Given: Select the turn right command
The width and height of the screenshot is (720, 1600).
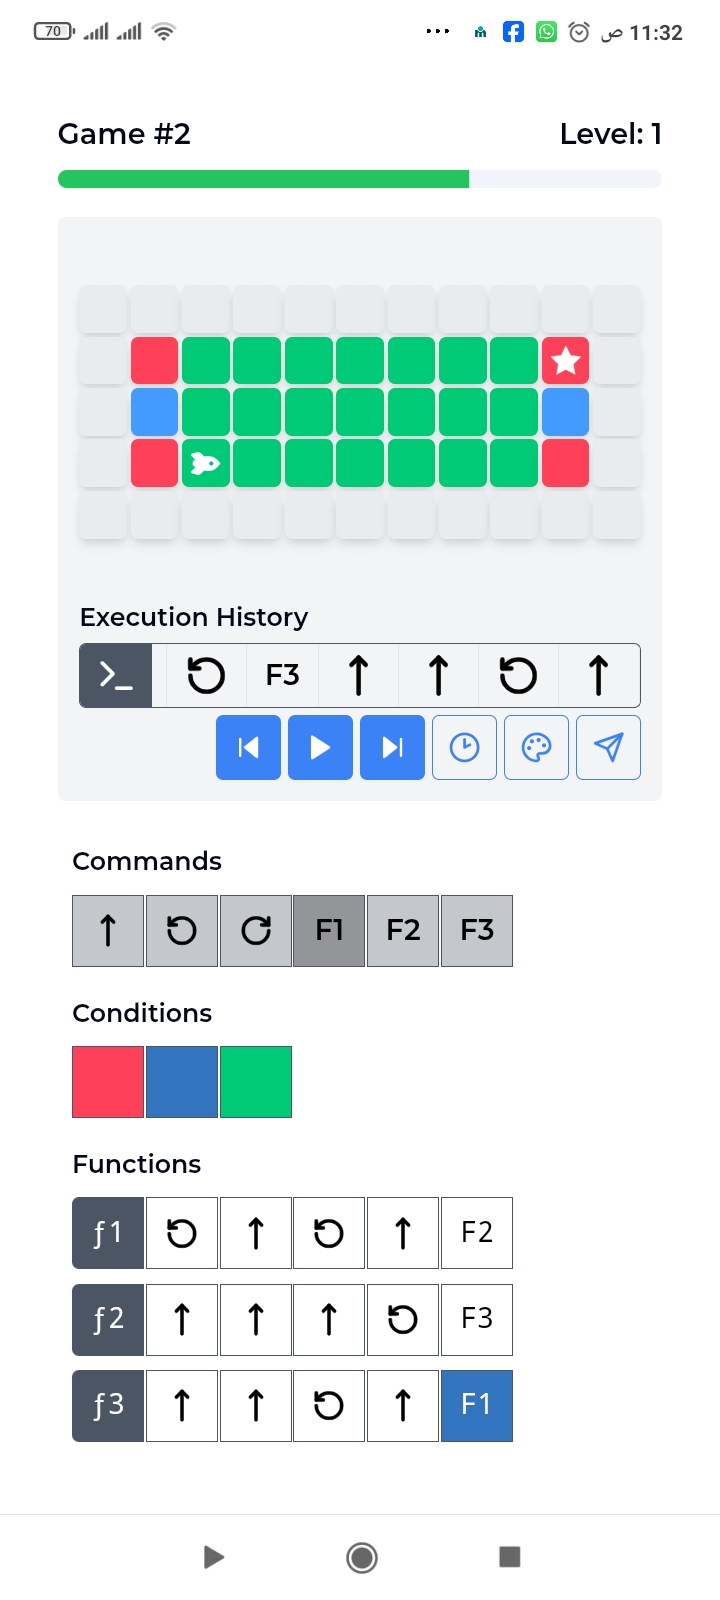Looking at the screenshot, I should click(x=256, y=931).
